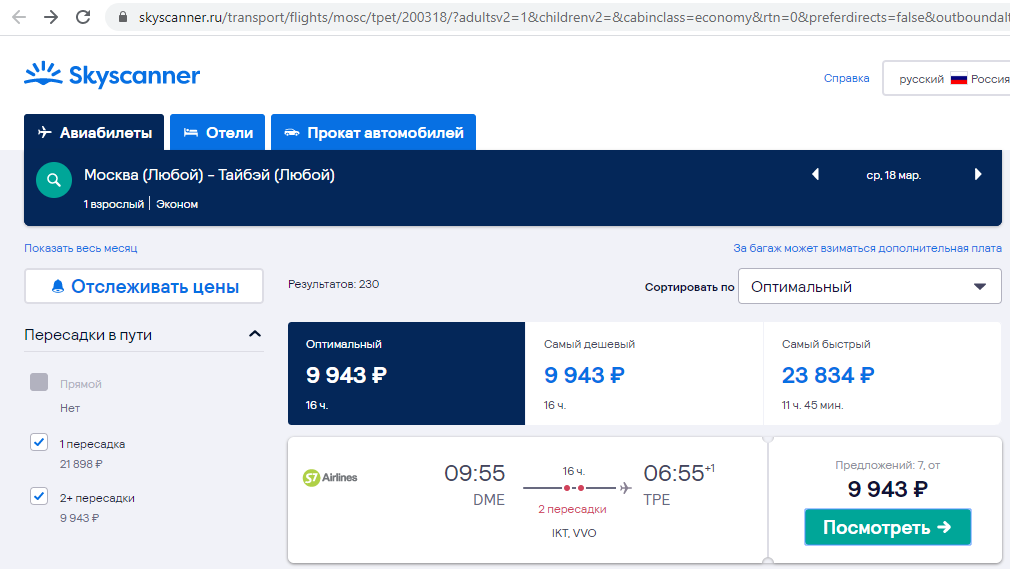Select the 'Самый быстрый' price option
Image resolution: width=1010 pixels, height=569 pixels.
pyautogui.click(x=881, y=373)
